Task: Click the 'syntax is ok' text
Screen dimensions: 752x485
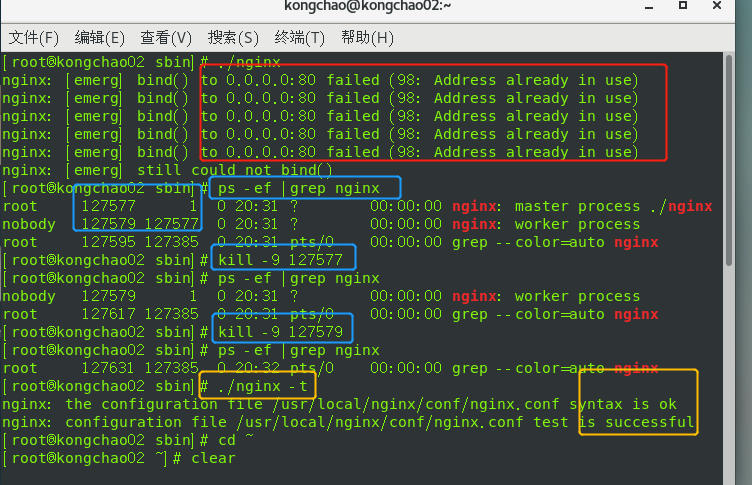Action: point(623,404)
